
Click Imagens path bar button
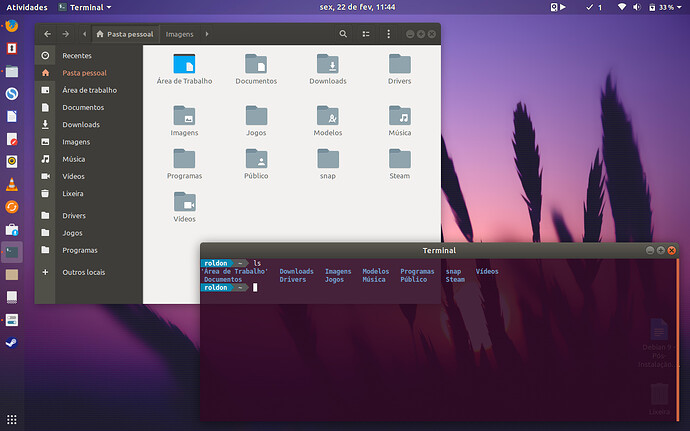(180, 34)
